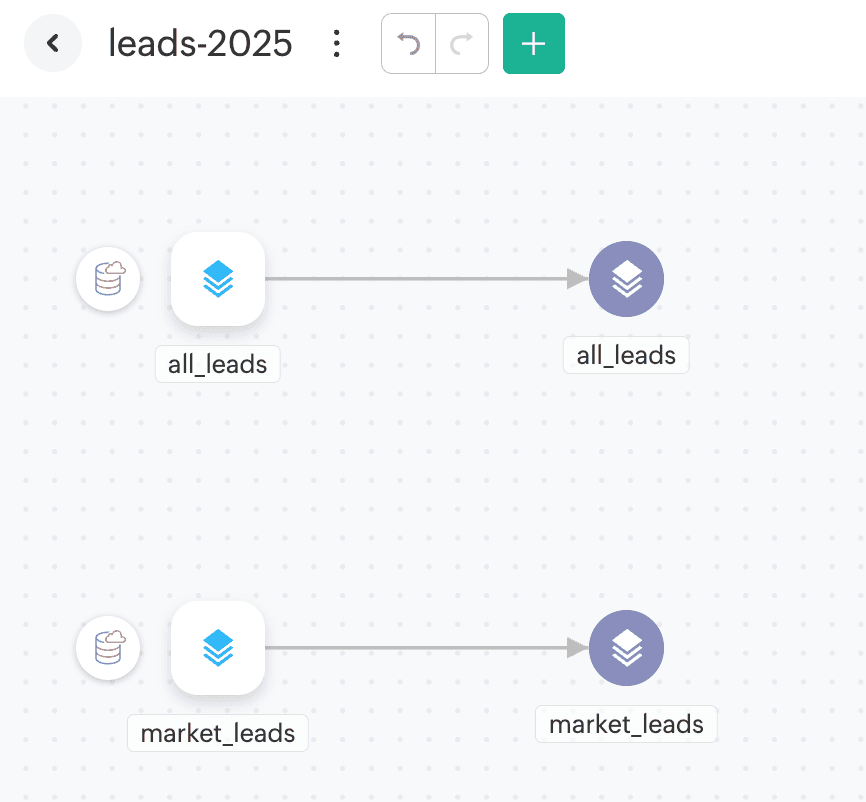Click the arrowhead entering purple all_leads node

pyautogui.click(x=577, y=279)
